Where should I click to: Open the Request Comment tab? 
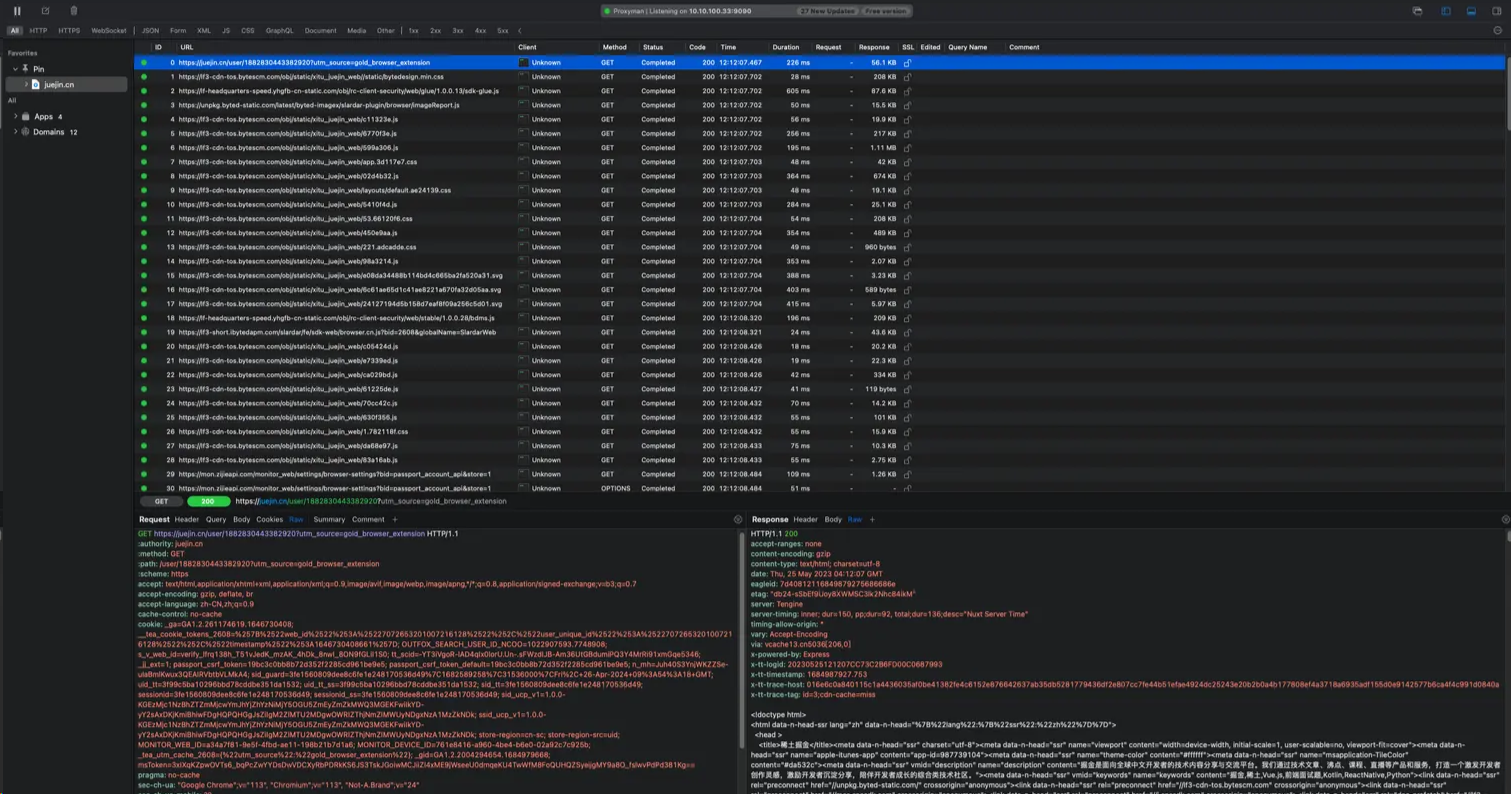(x=368, y=520)
